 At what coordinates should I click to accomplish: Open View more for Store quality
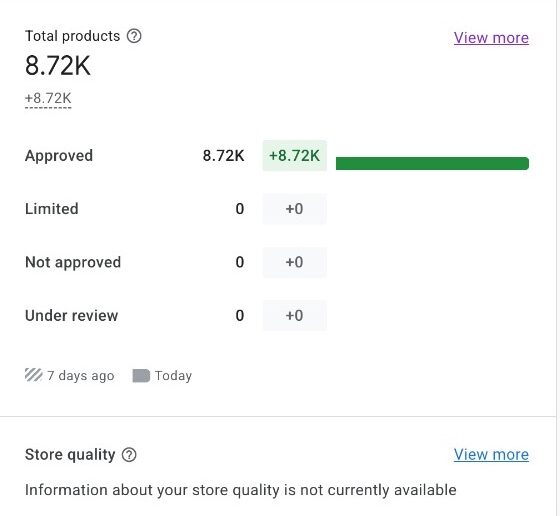pos(491,455)
